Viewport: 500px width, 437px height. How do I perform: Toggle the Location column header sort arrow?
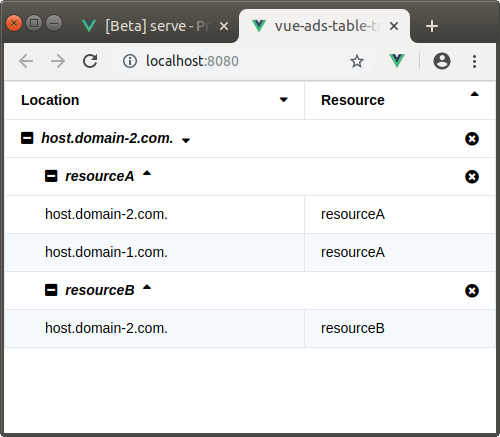[283, 100]
